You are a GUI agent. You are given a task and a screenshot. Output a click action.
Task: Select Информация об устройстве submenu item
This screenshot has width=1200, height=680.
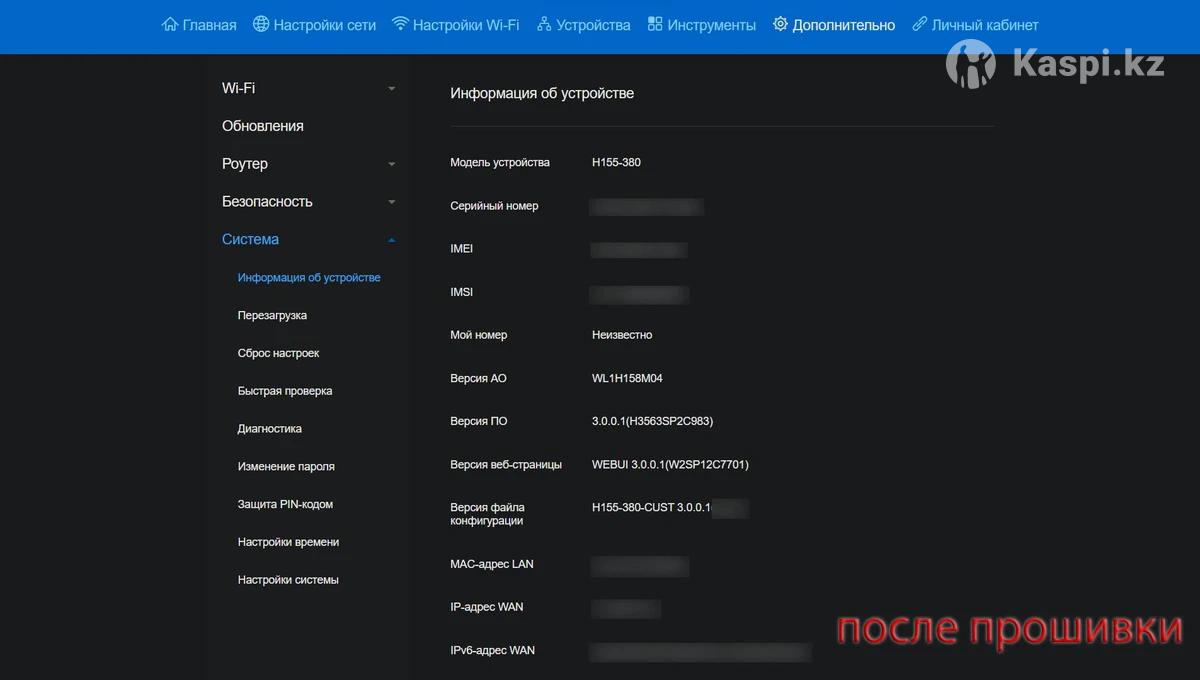[x=309, y=278]
